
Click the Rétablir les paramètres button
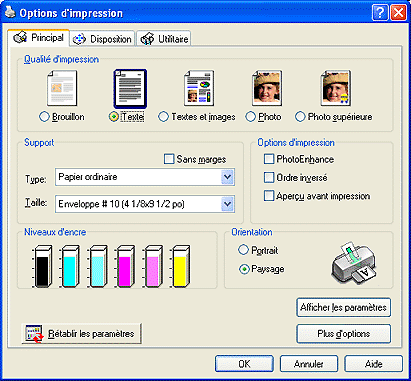click(82, 333)
